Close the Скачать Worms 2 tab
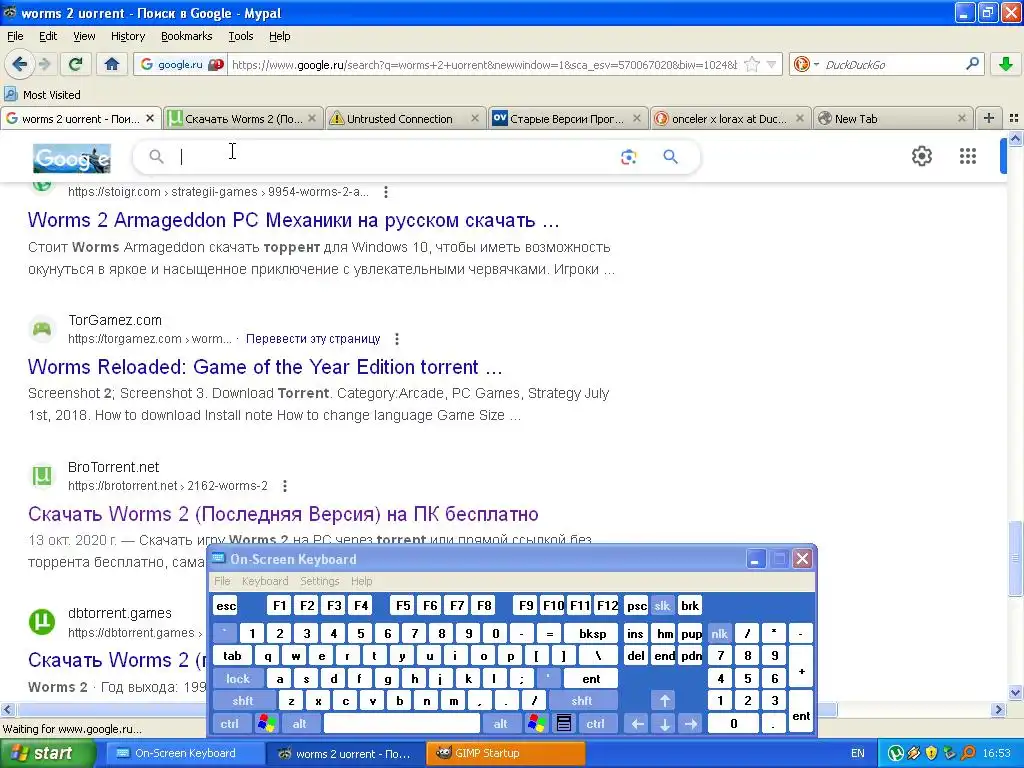Image resolution: width=1024 pixels, height=768 pixels. pos(312,118)
